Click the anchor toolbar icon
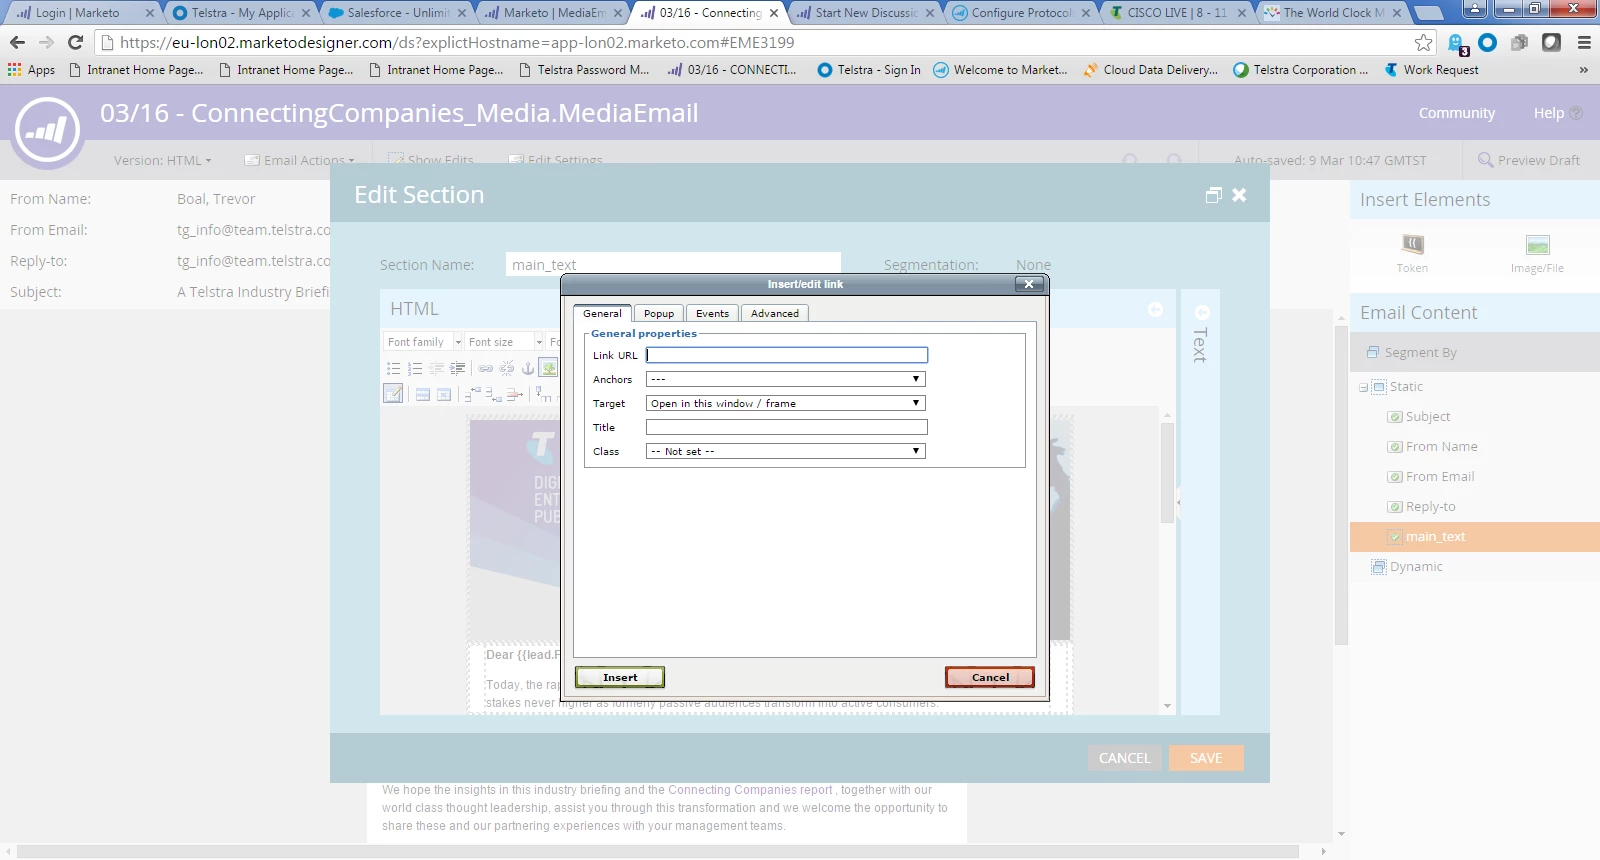The width and height of the screenshot is (1600, 860). pyautogui.click(x=528, y=369)
